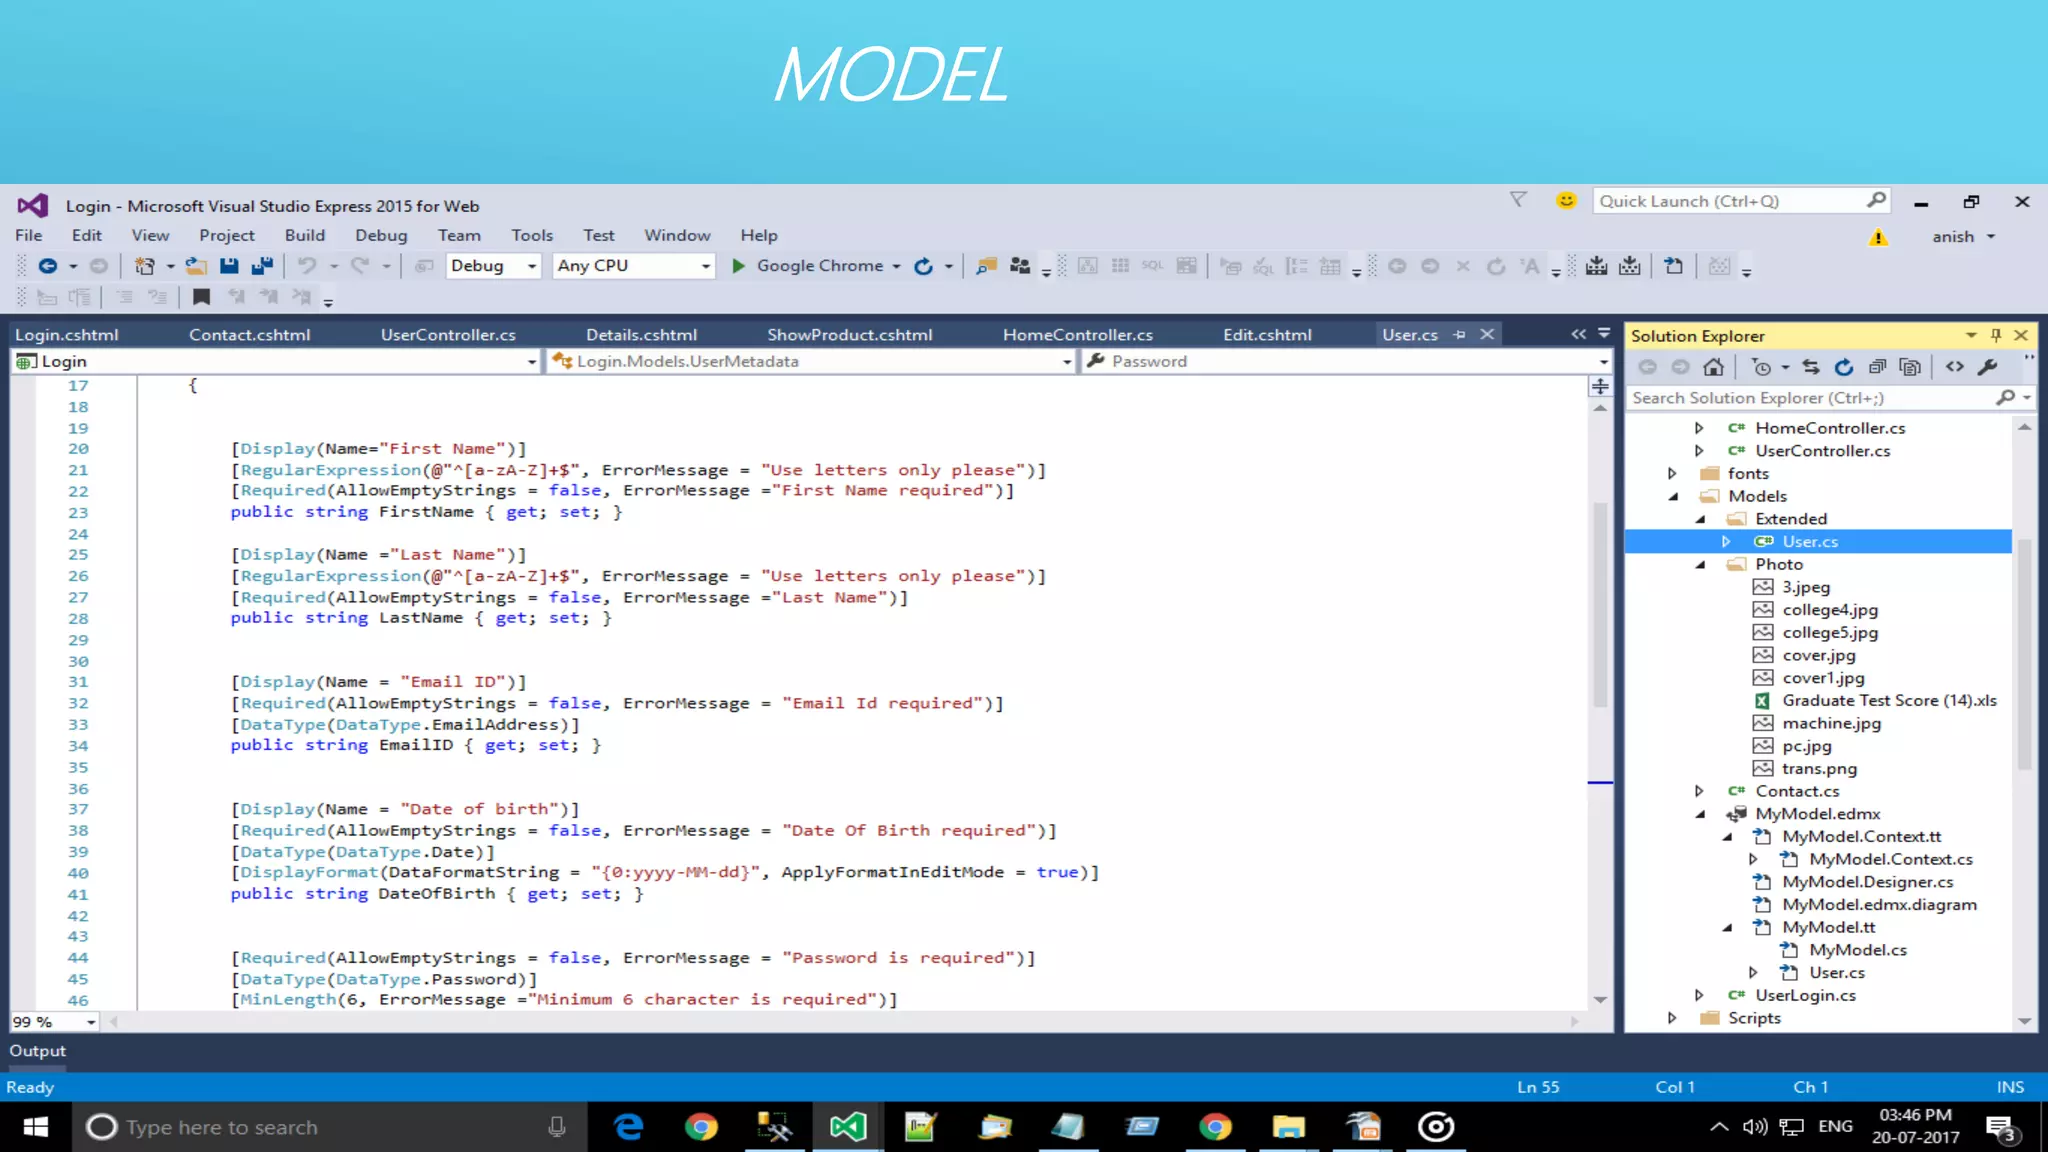Click the Save All toolbar icon
2048x1152 pixels.
[262, 266]
